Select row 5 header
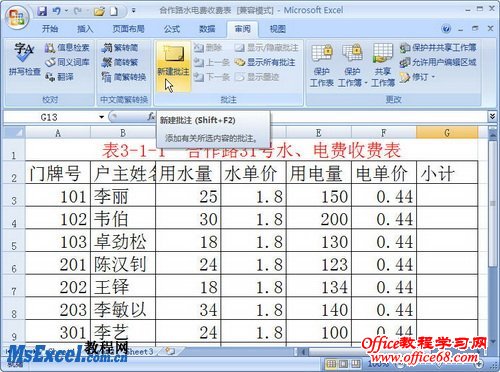Image resolution: width=500 pixels, height=372 pixels. click(x=14, y=241)
